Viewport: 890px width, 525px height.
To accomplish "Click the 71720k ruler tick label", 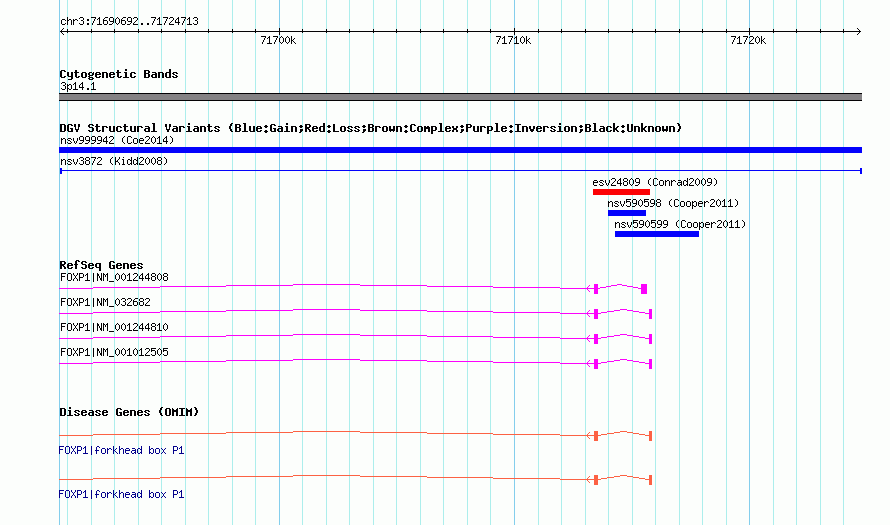I will pyautogui.click(x=748, y=40).
